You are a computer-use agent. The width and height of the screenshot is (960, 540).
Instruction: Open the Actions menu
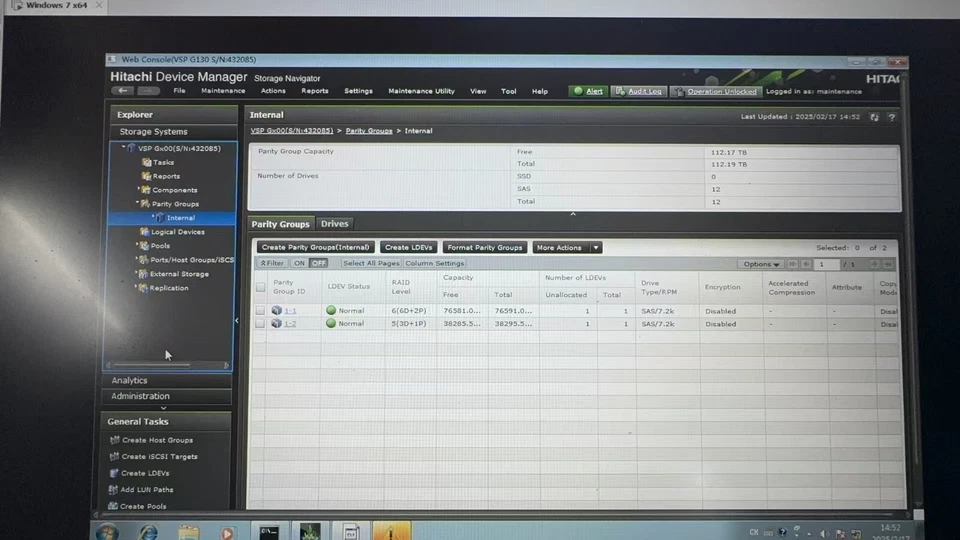pyautogui.click(x=273, y=91)
